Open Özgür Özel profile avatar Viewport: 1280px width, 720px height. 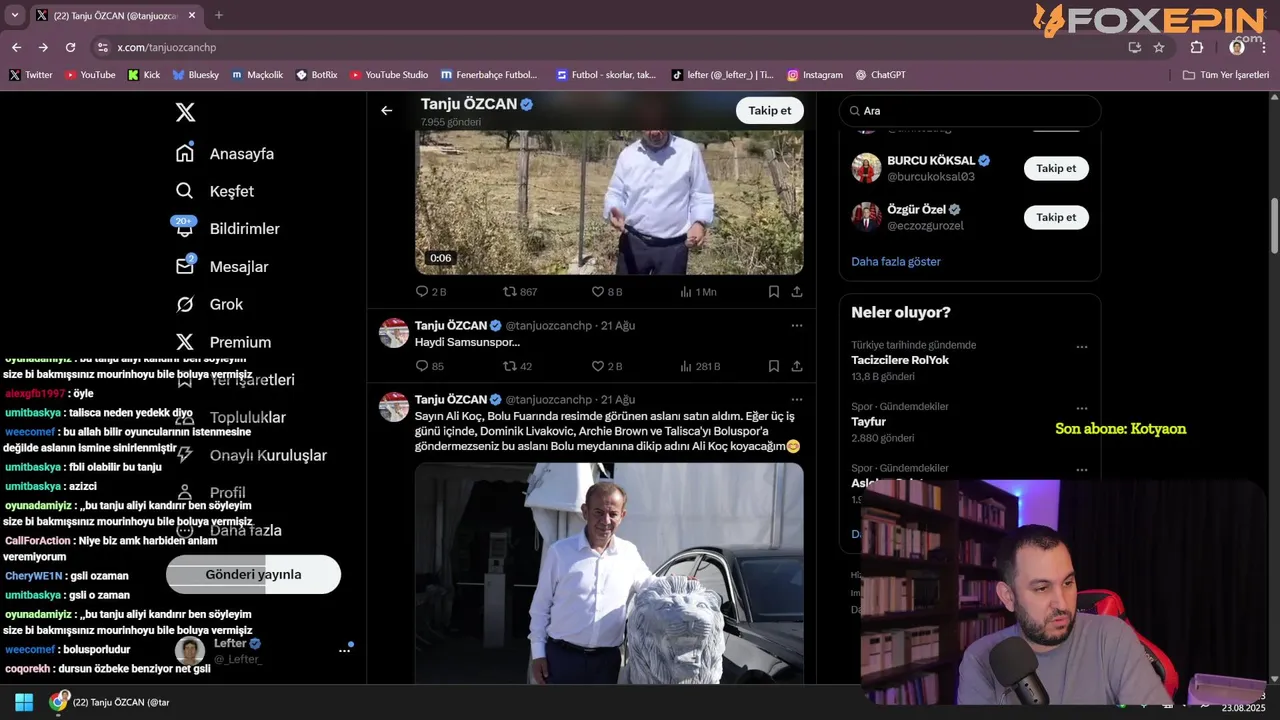point(866,217)
